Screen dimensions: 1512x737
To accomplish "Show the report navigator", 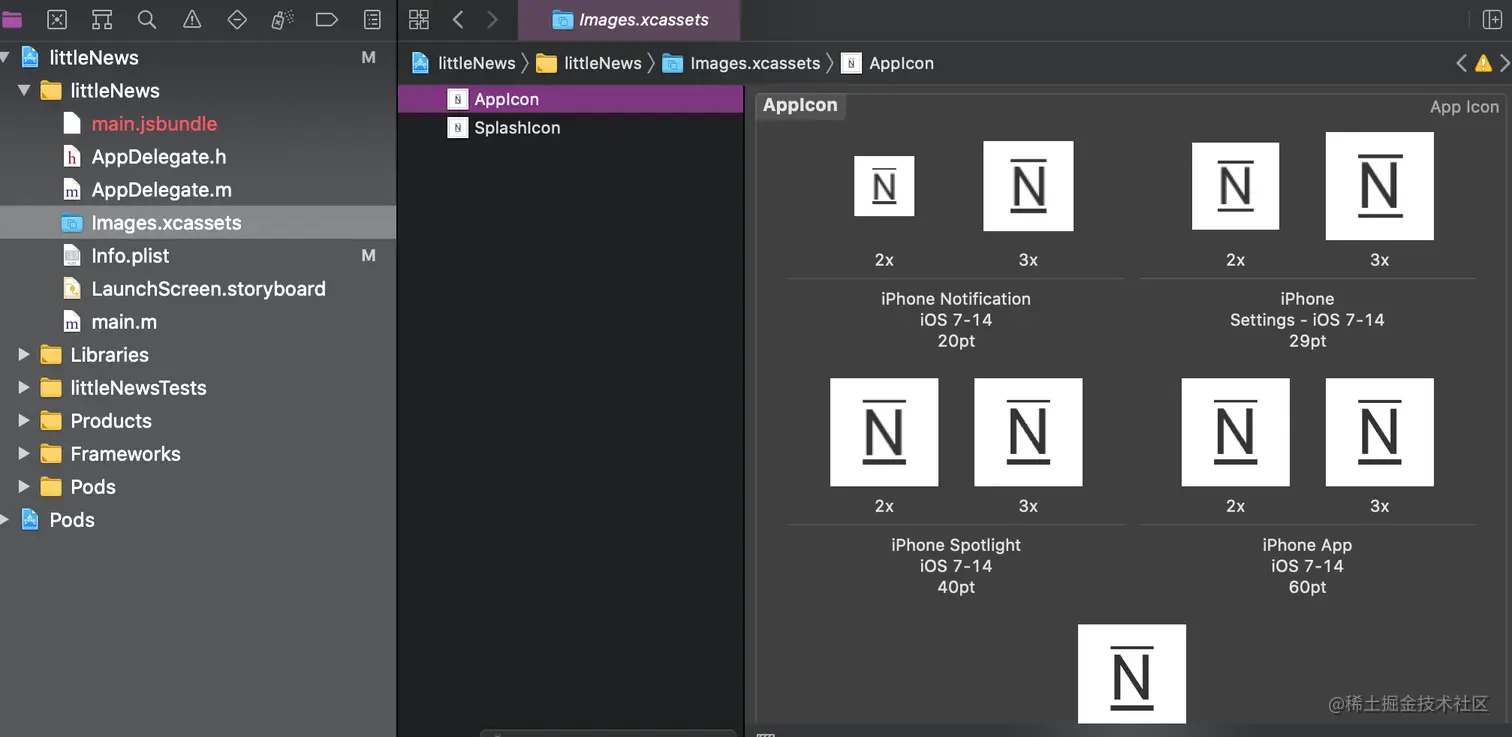I will pyautogui.click(x=372, y=20).
